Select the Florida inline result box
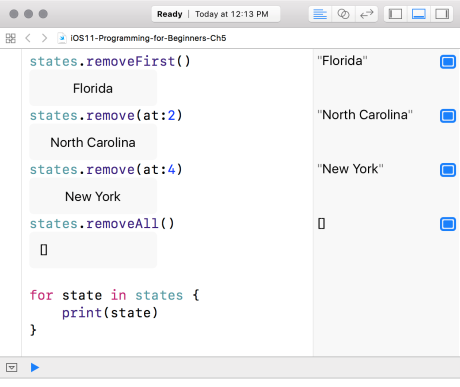This screenshot has width=460, height=387. (x=93, y=88)
